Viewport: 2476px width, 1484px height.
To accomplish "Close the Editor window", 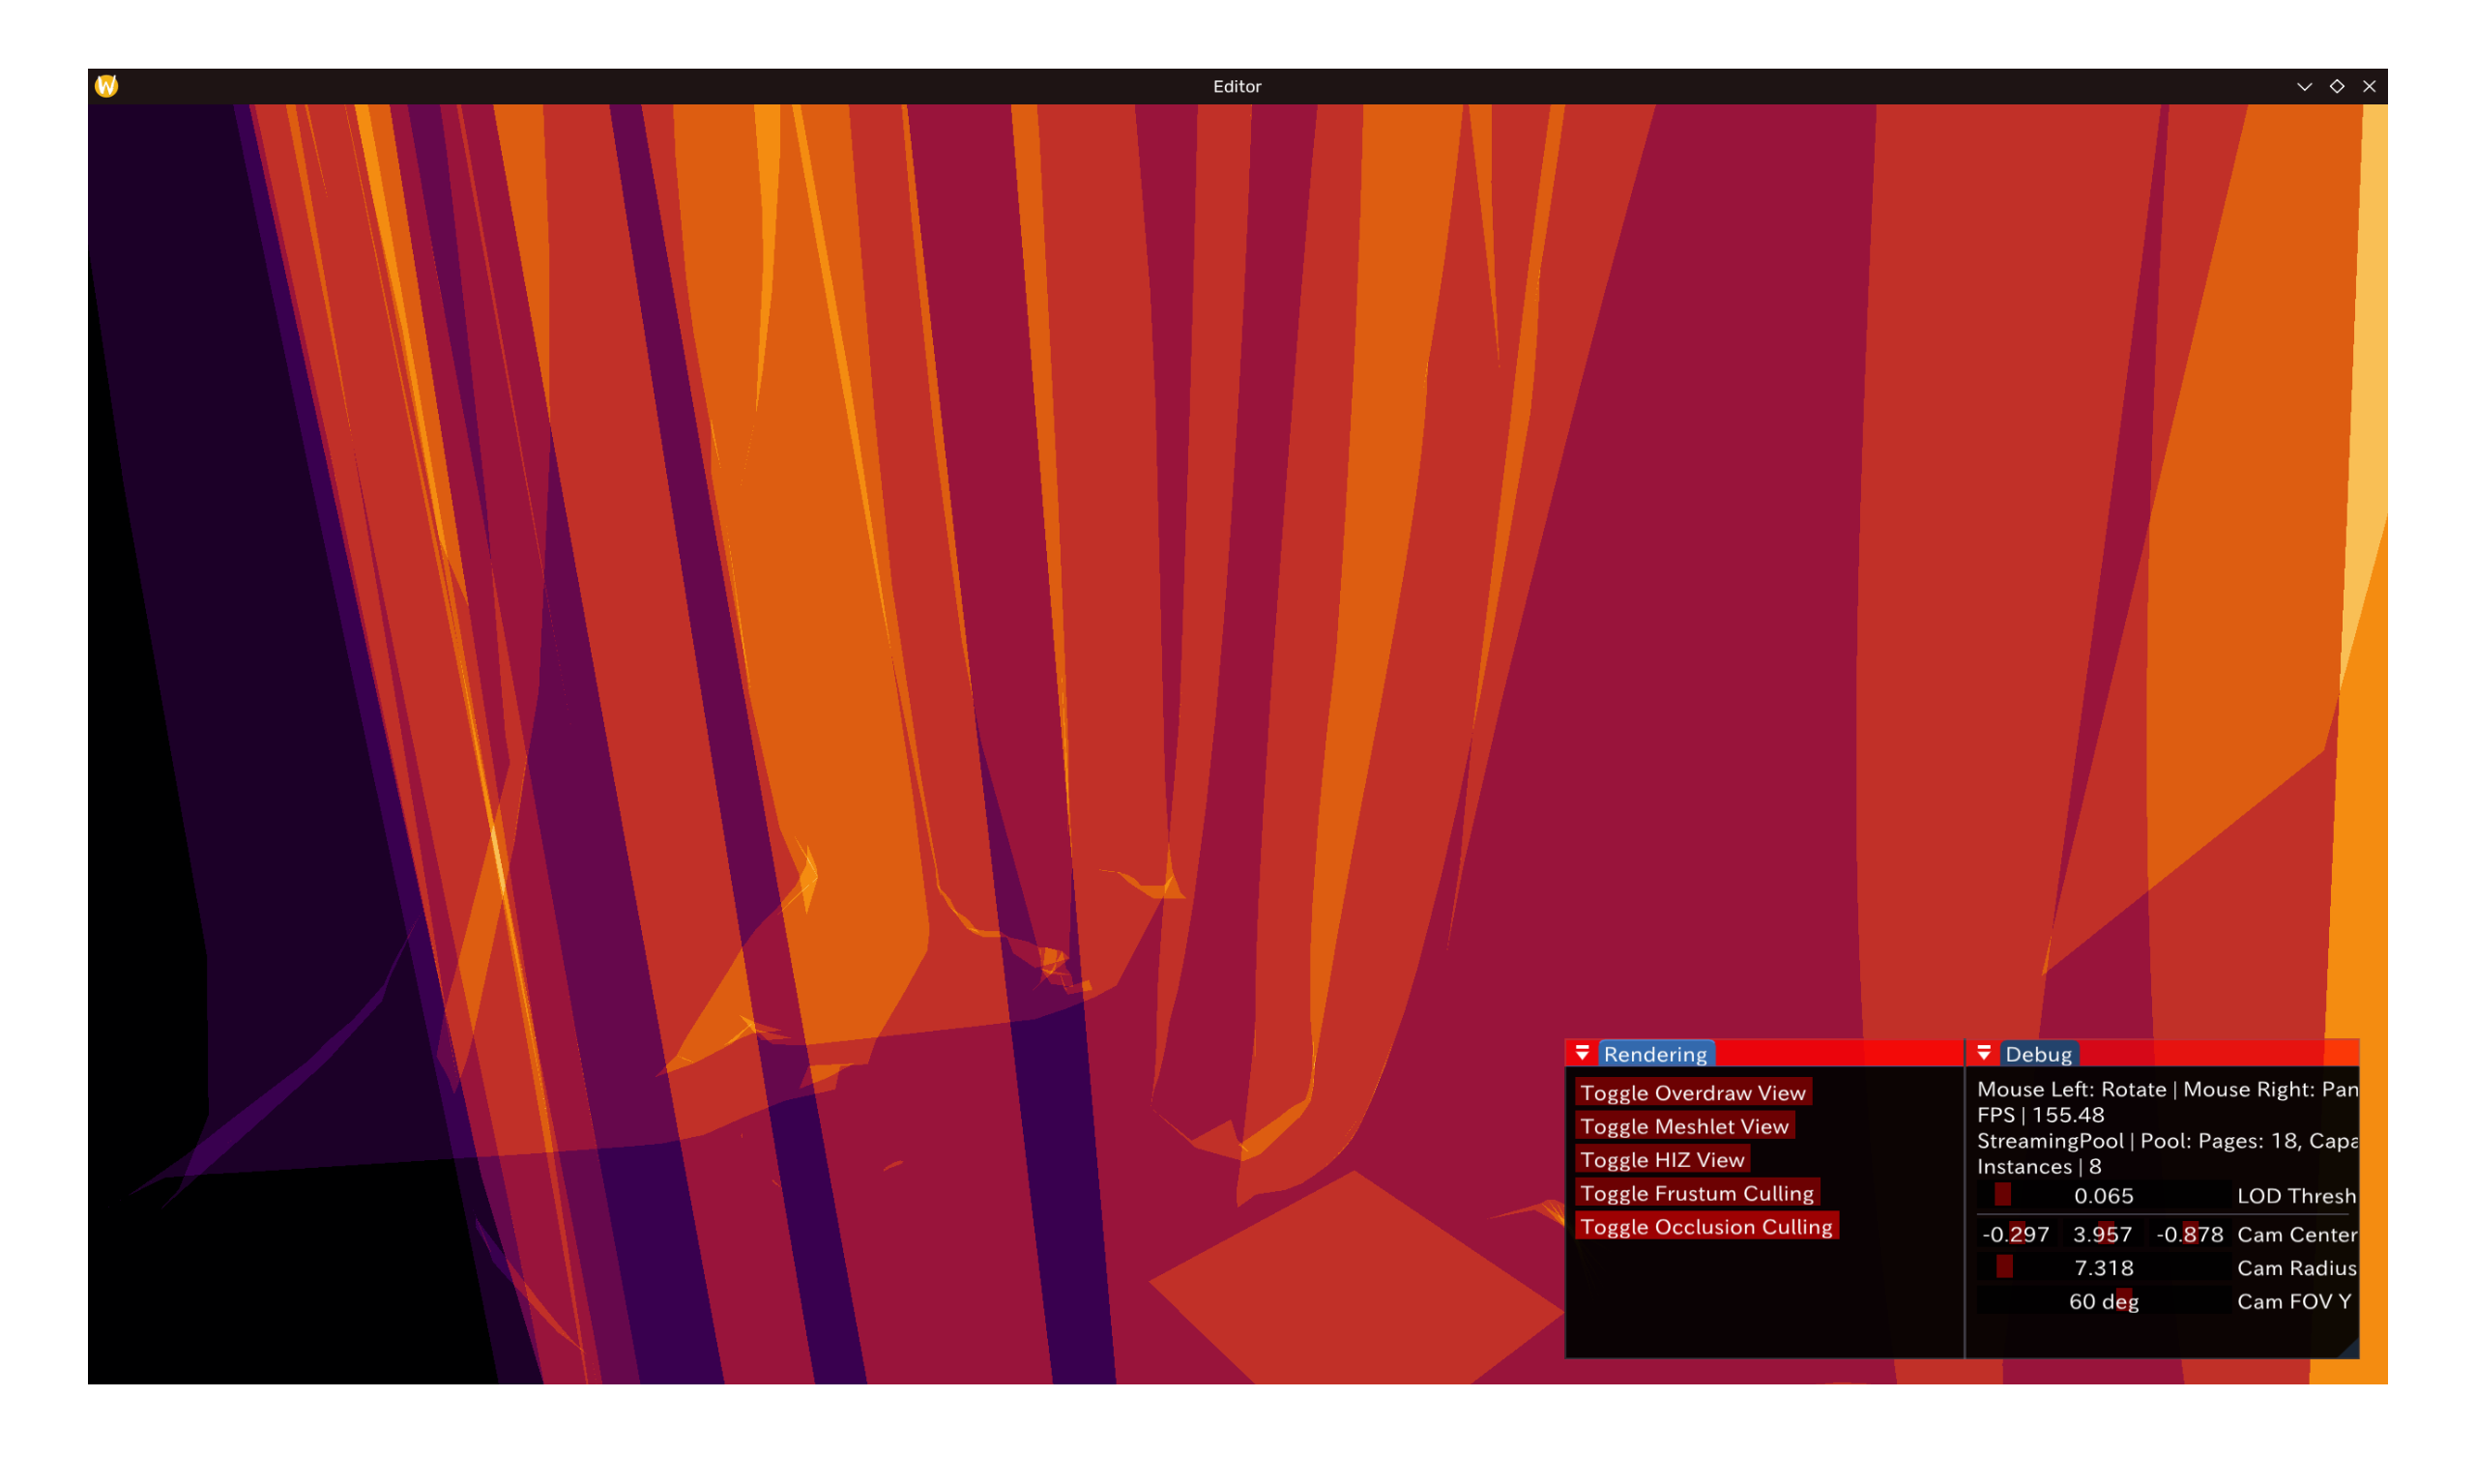I will coord(2369,87).
